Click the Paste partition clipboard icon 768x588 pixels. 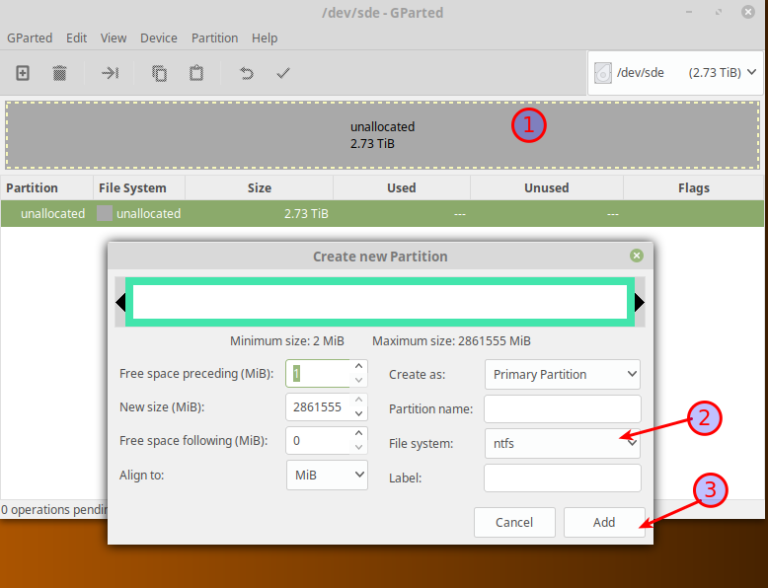(196, 73)
